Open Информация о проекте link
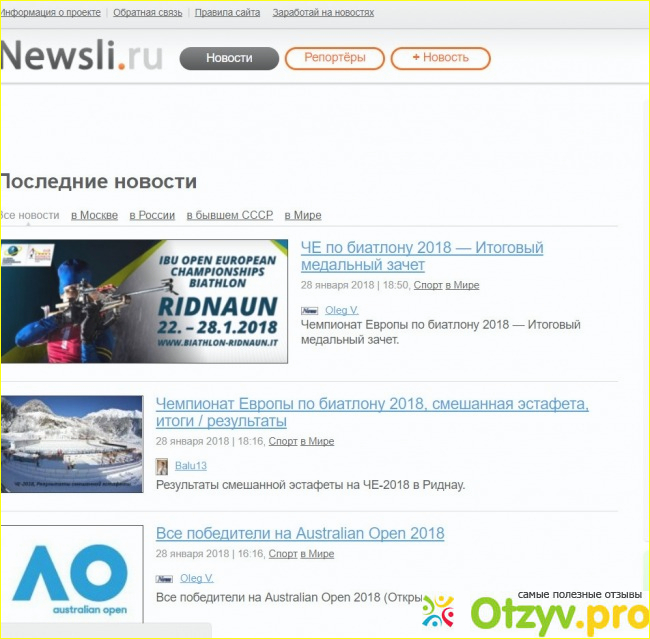Screen dimensions: 650x639 pyautogui.click(x=49, y=13)
